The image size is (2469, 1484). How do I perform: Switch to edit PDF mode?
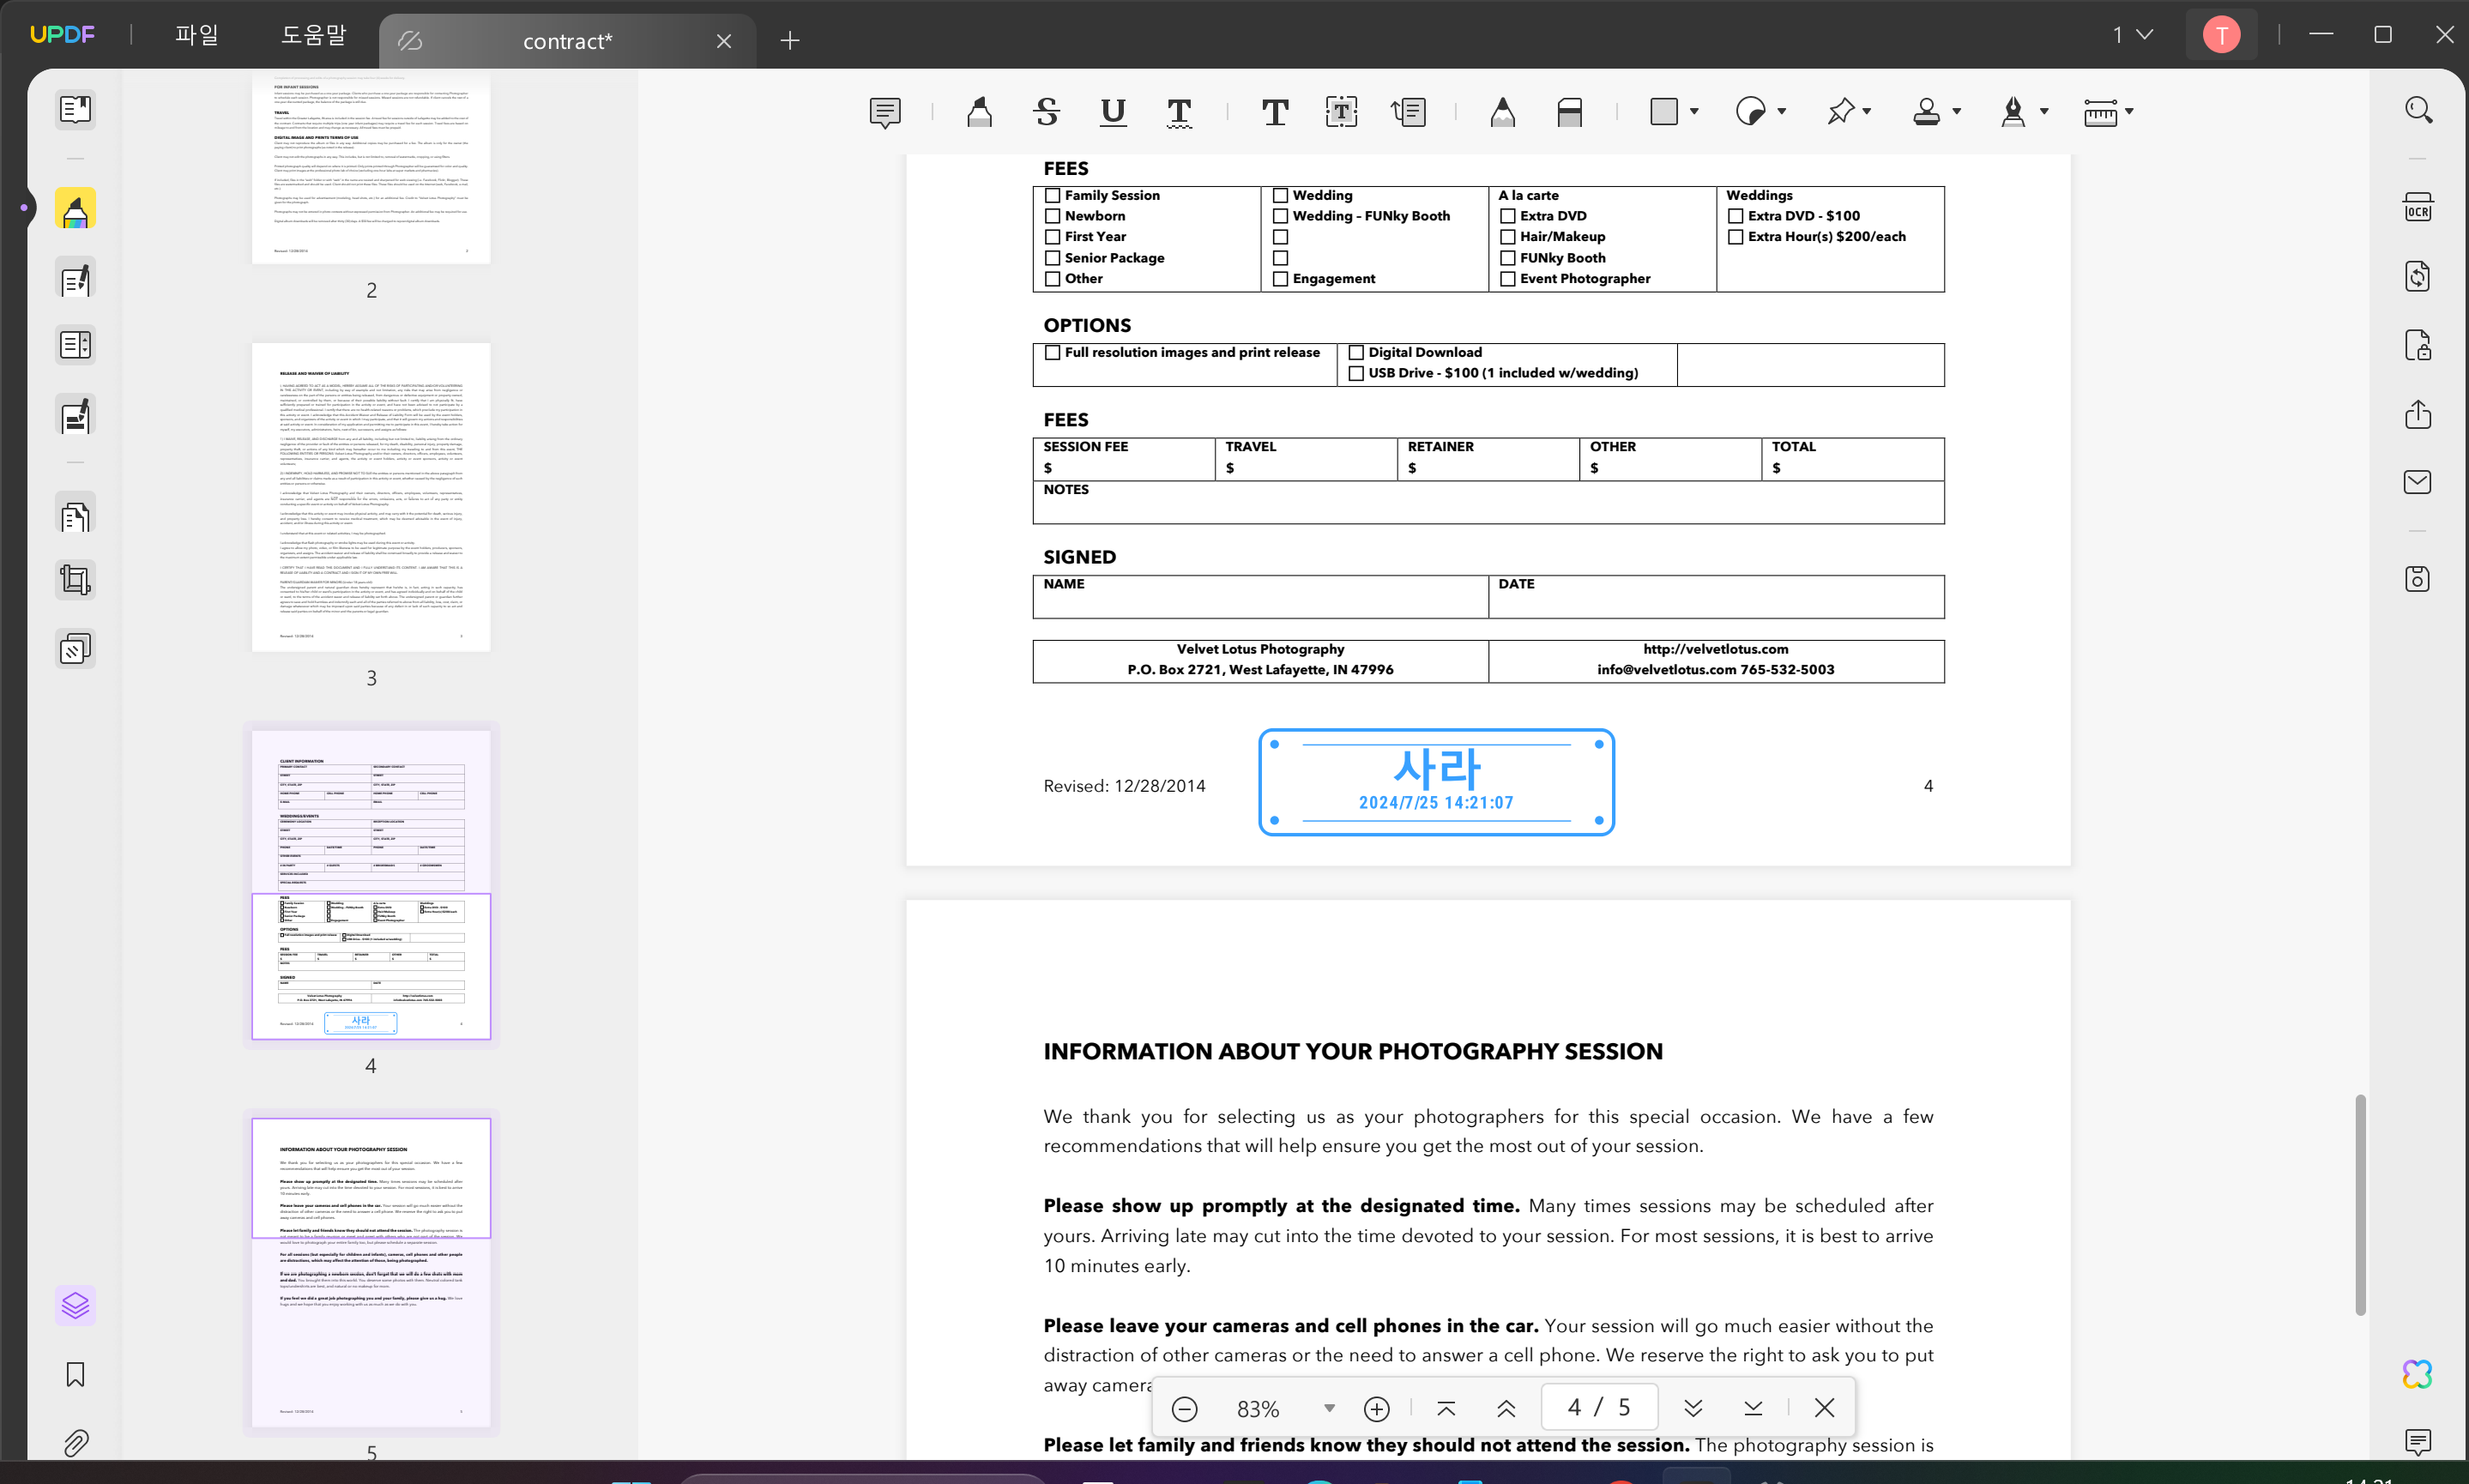(75, 279)
